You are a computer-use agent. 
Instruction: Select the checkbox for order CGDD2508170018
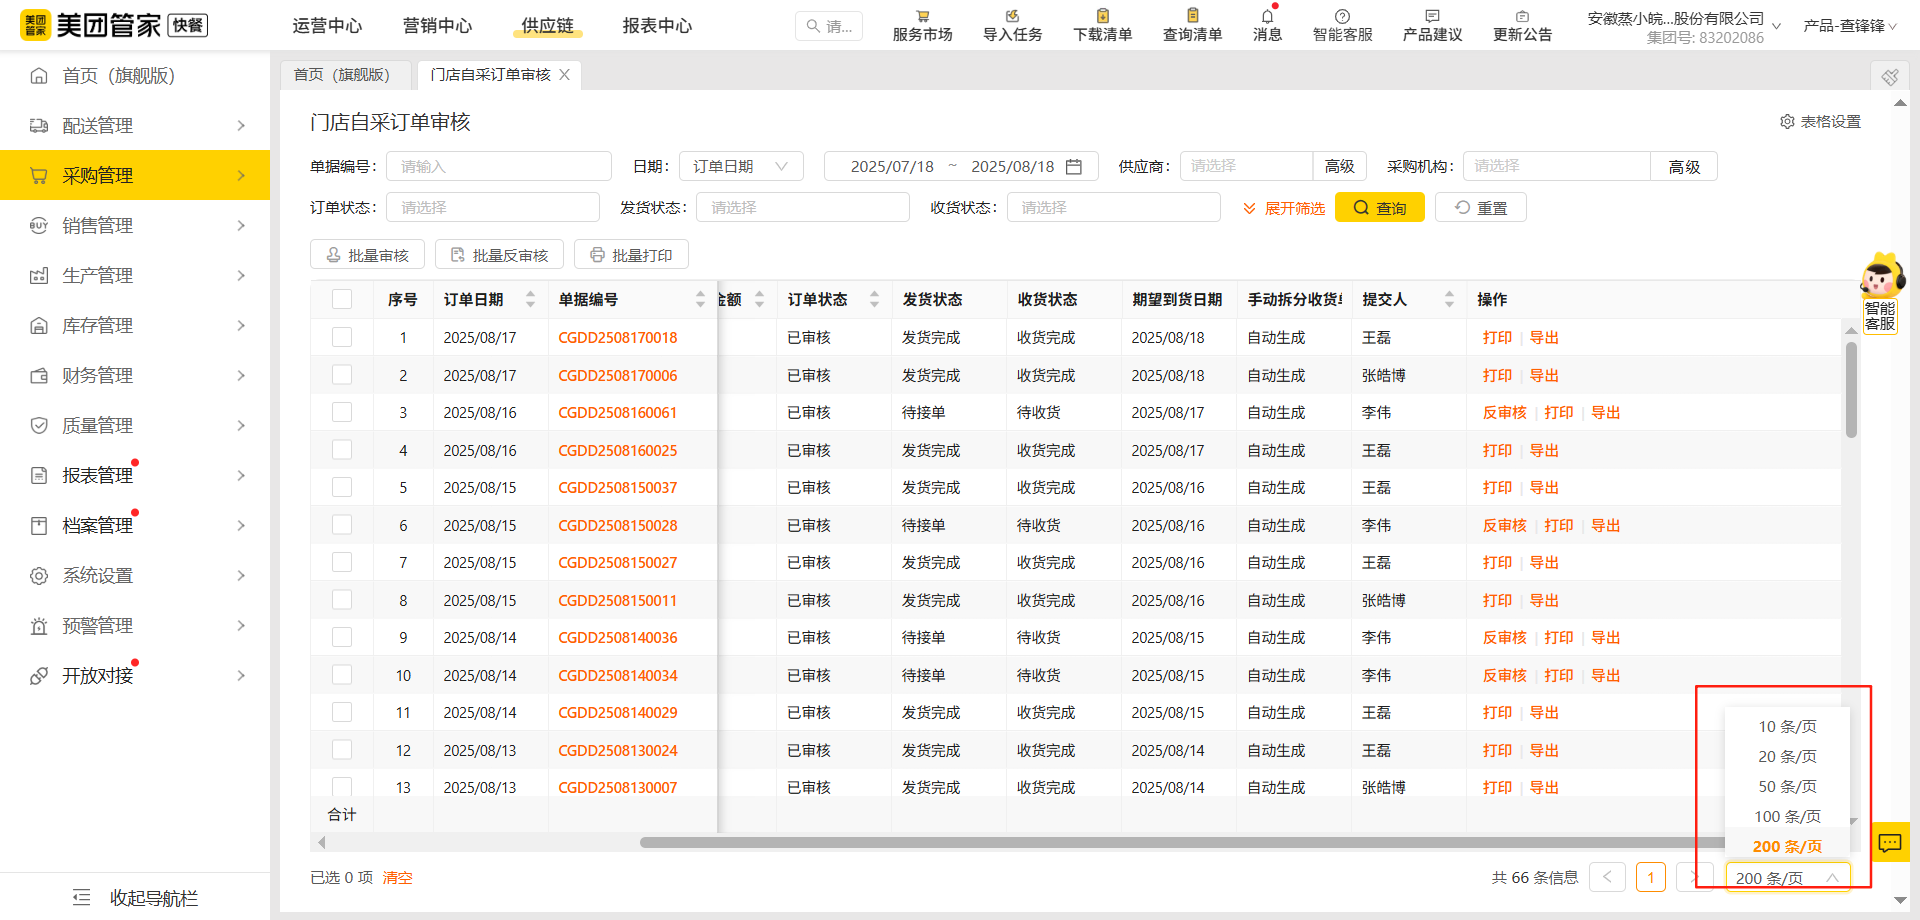(x=342, y=337)
